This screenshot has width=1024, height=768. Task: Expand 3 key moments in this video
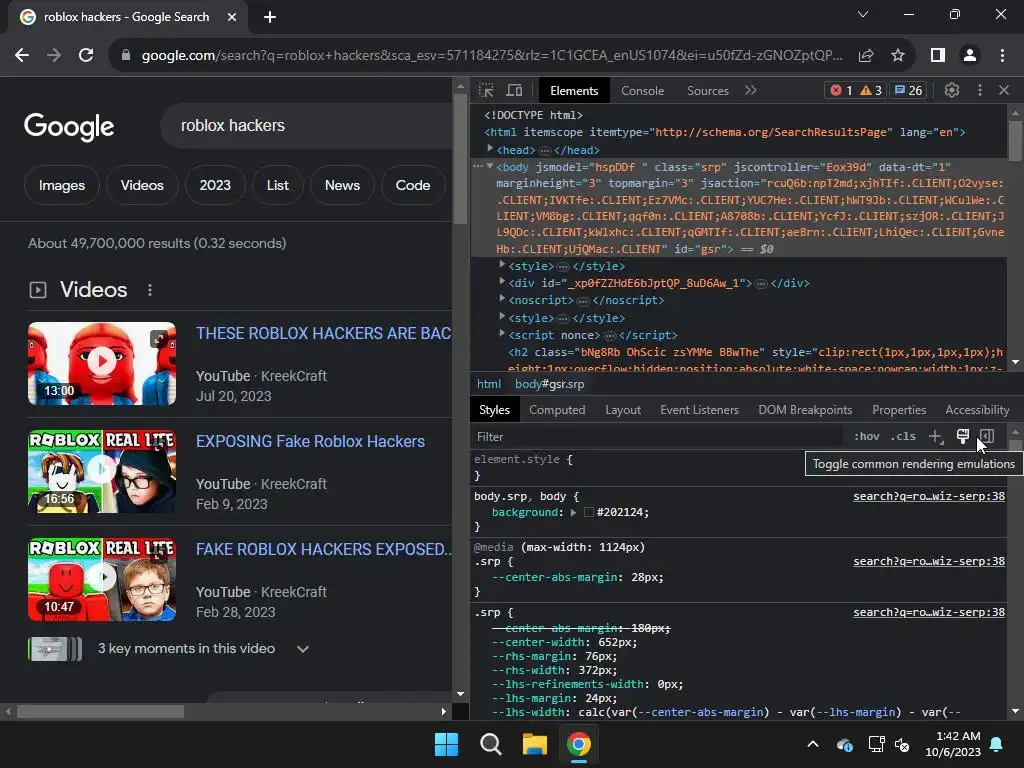(x=302, y=649)
